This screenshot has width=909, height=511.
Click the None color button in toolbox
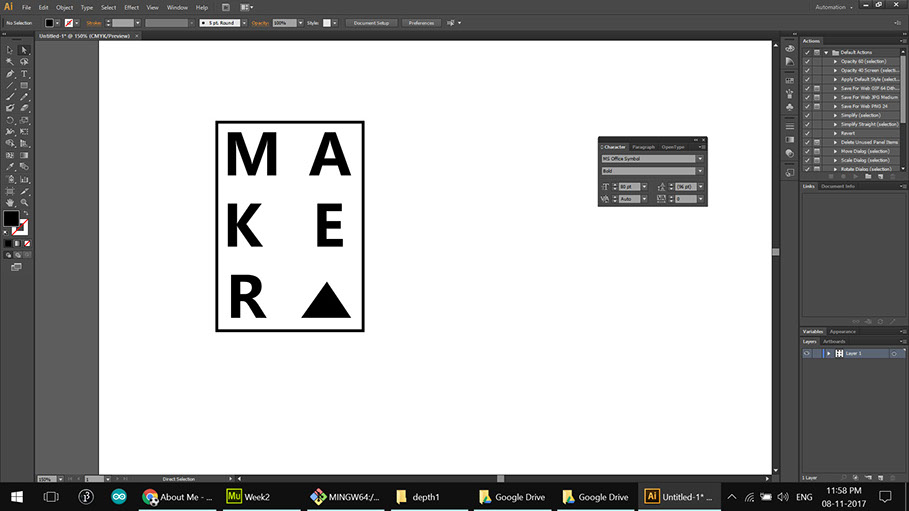[x=27, y=244]
